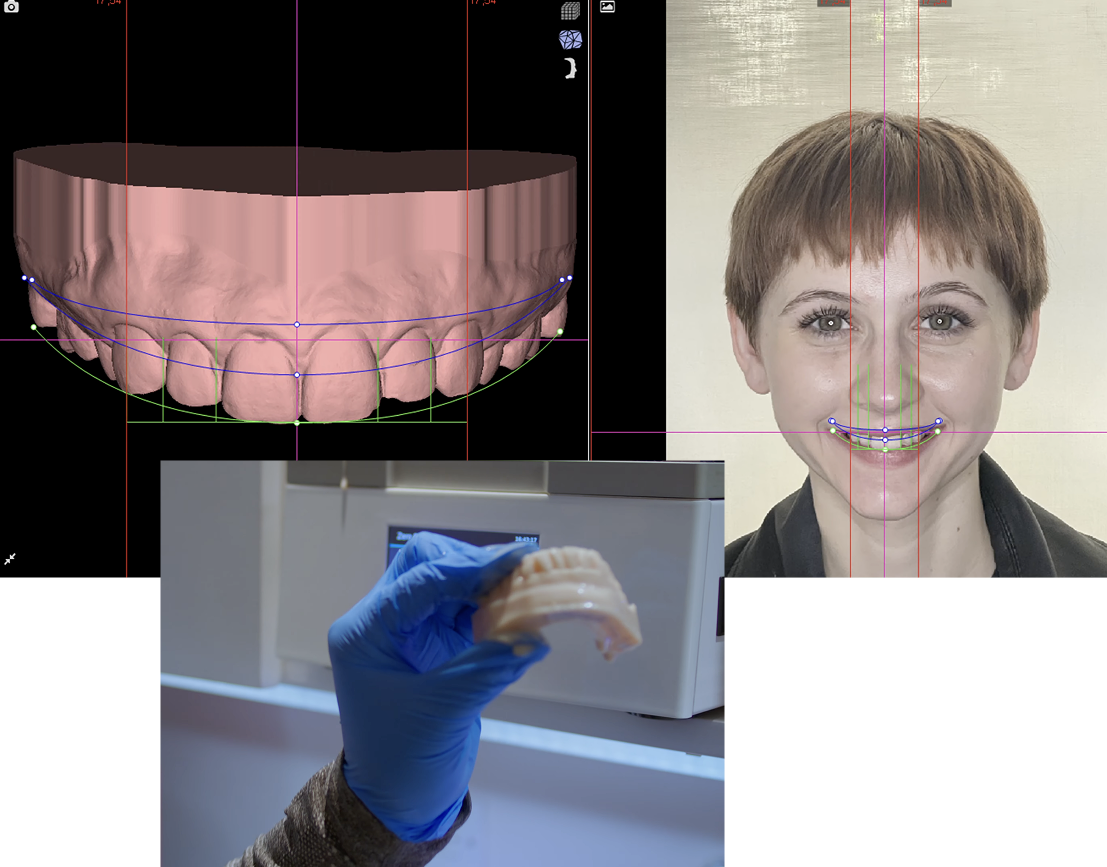Select green smile curve bottom center point on model
The height and width of the screenshot is (867, 1107).
coord(297,423)
